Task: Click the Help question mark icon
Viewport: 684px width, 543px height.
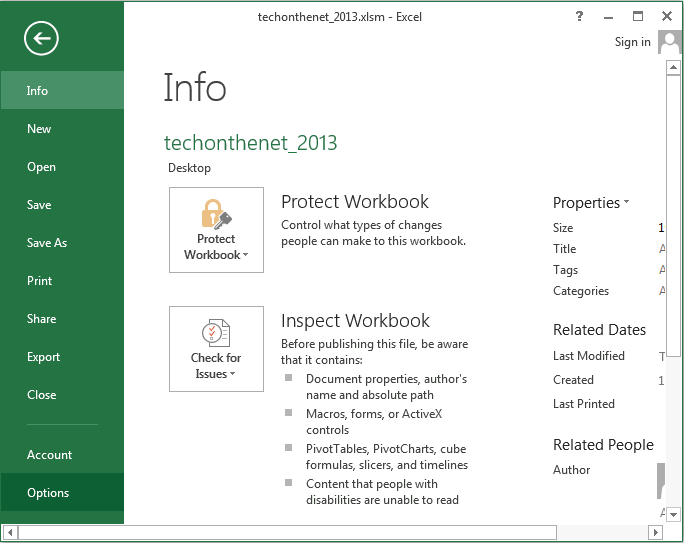Action: (x=579, y=16)
